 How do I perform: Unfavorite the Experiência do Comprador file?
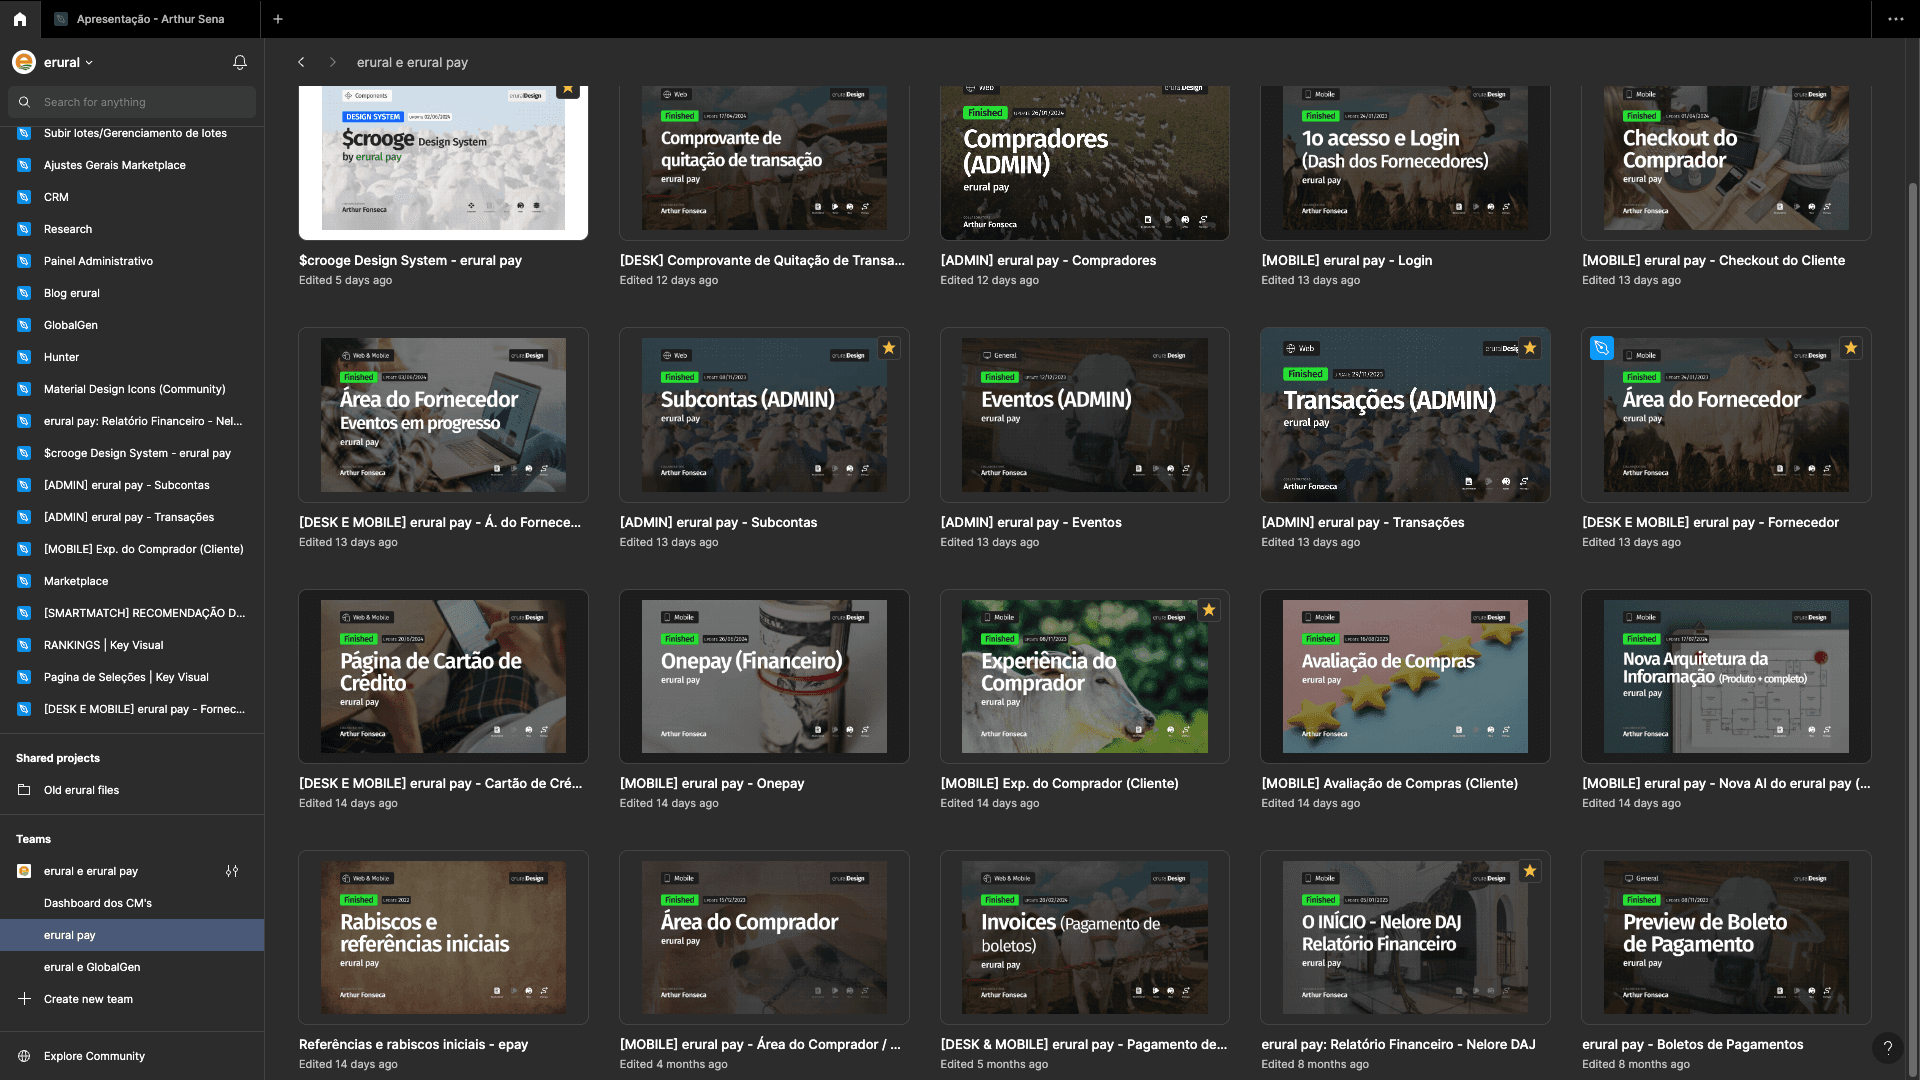(x=1208, y=610)
